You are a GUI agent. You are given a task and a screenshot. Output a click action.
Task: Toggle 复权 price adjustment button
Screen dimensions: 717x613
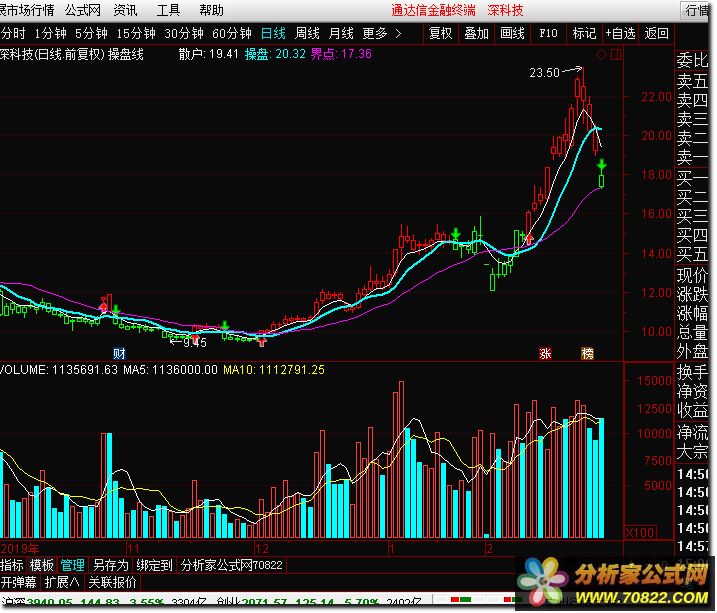point(440,33)
